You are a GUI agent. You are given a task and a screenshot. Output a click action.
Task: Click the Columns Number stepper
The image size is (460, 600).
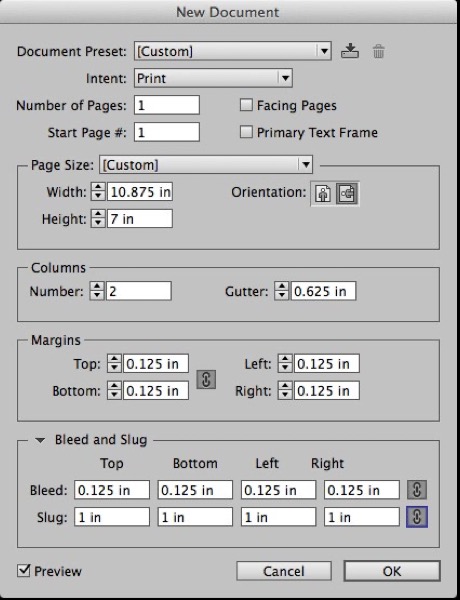pyautogui.click(x=97, y=291)
